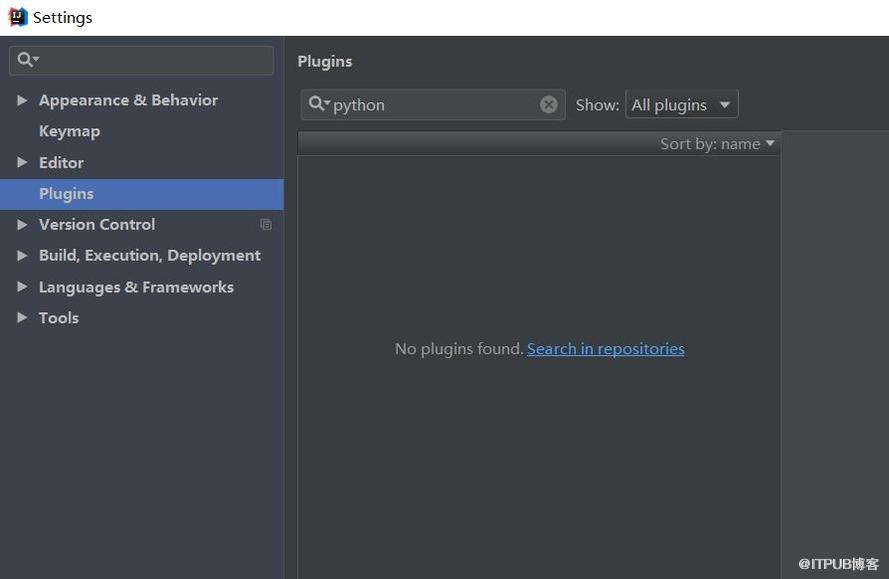889x579 pixels.
Task: Select Build, Execution, Deployment item
Action: (150, 256)
